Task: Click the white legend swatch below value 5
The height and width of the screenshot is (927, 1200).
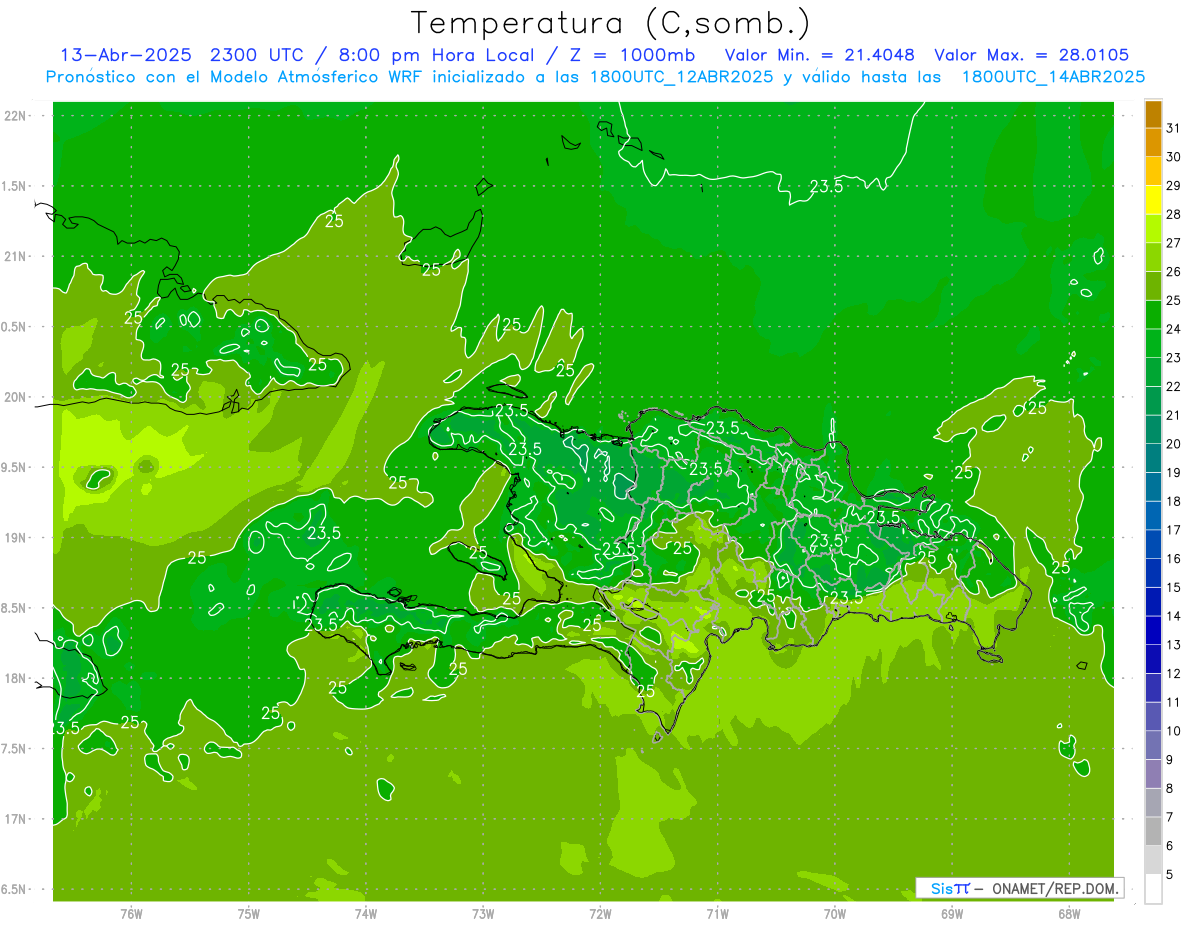Action: (1153, 889)
